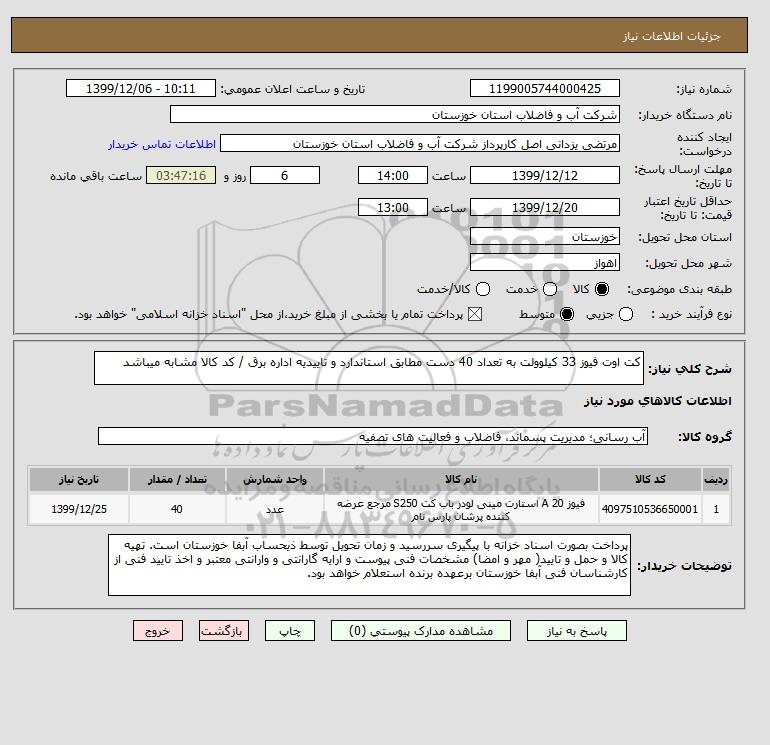Open the اطلاعات تماس خریدار link

pyautogui.click(x=162, y=144)
